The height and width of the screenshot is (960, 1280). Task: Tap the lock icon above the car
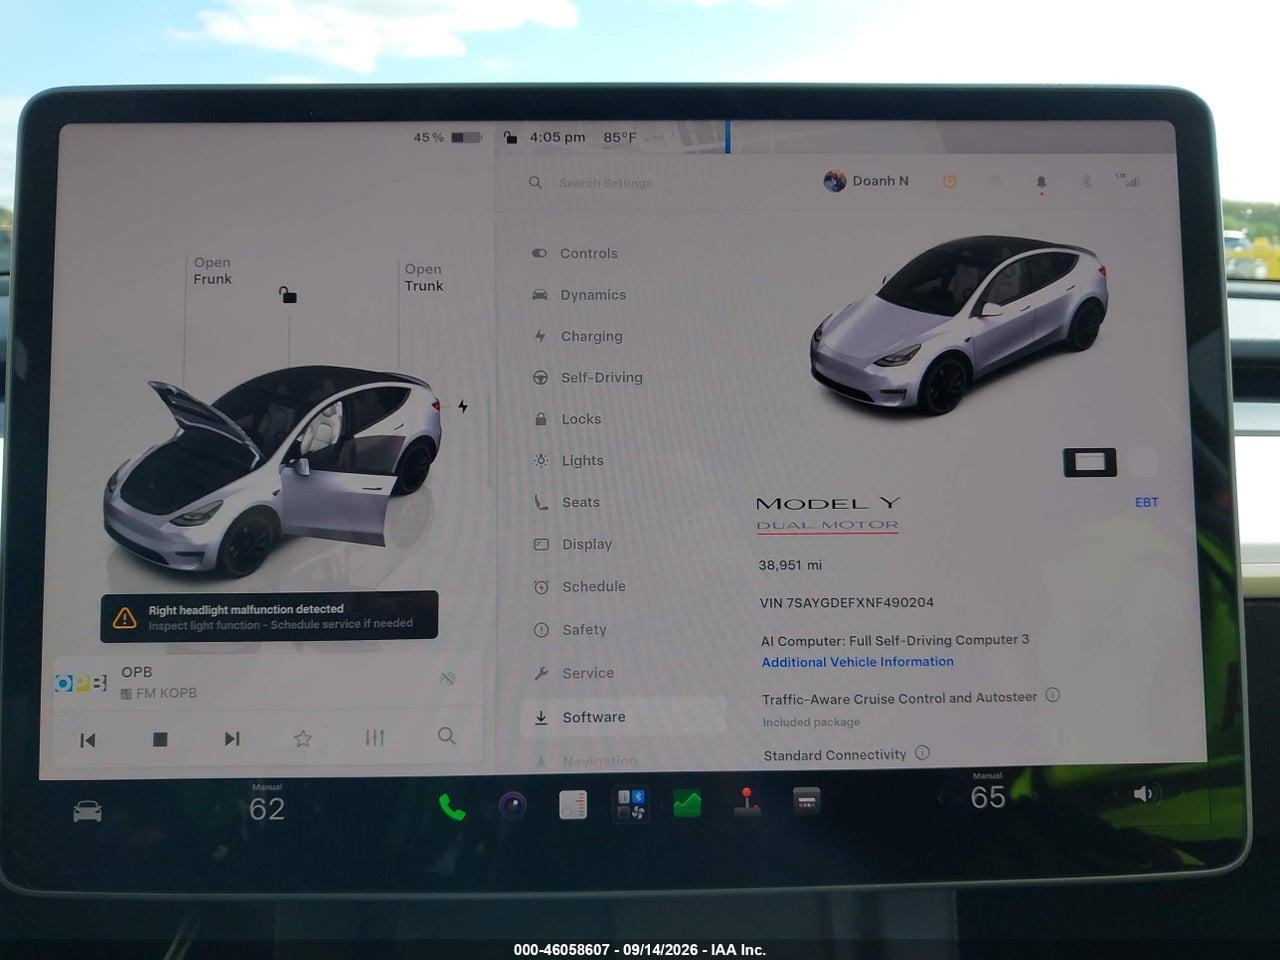coord(288,294)
